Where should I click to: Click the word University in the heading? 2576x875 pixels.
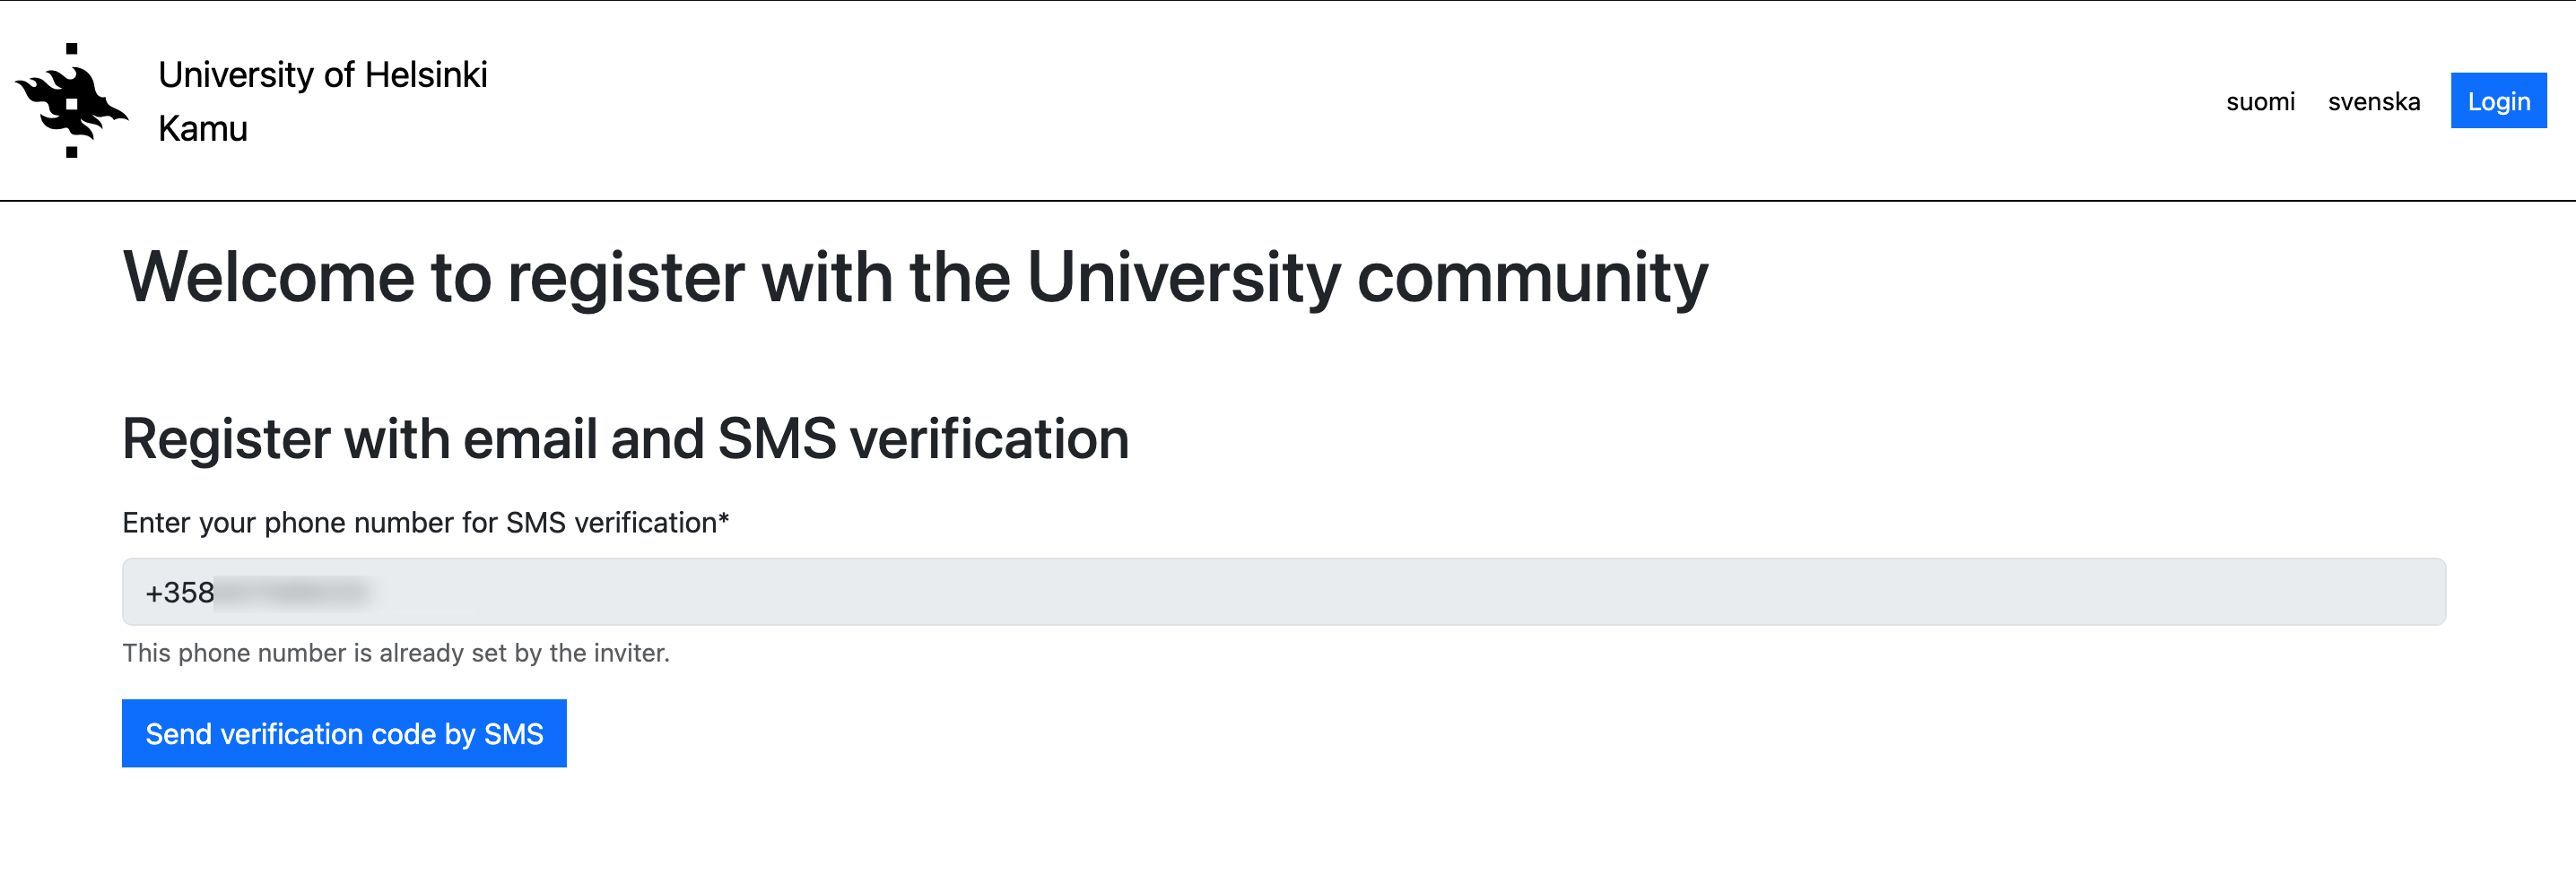[1183, 277]
